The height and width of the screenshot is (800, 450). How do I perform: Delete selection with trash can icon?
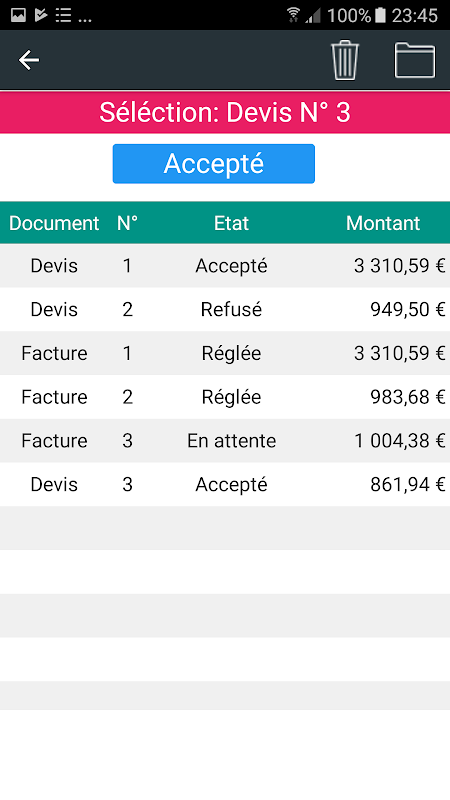[x=345, y=60]
